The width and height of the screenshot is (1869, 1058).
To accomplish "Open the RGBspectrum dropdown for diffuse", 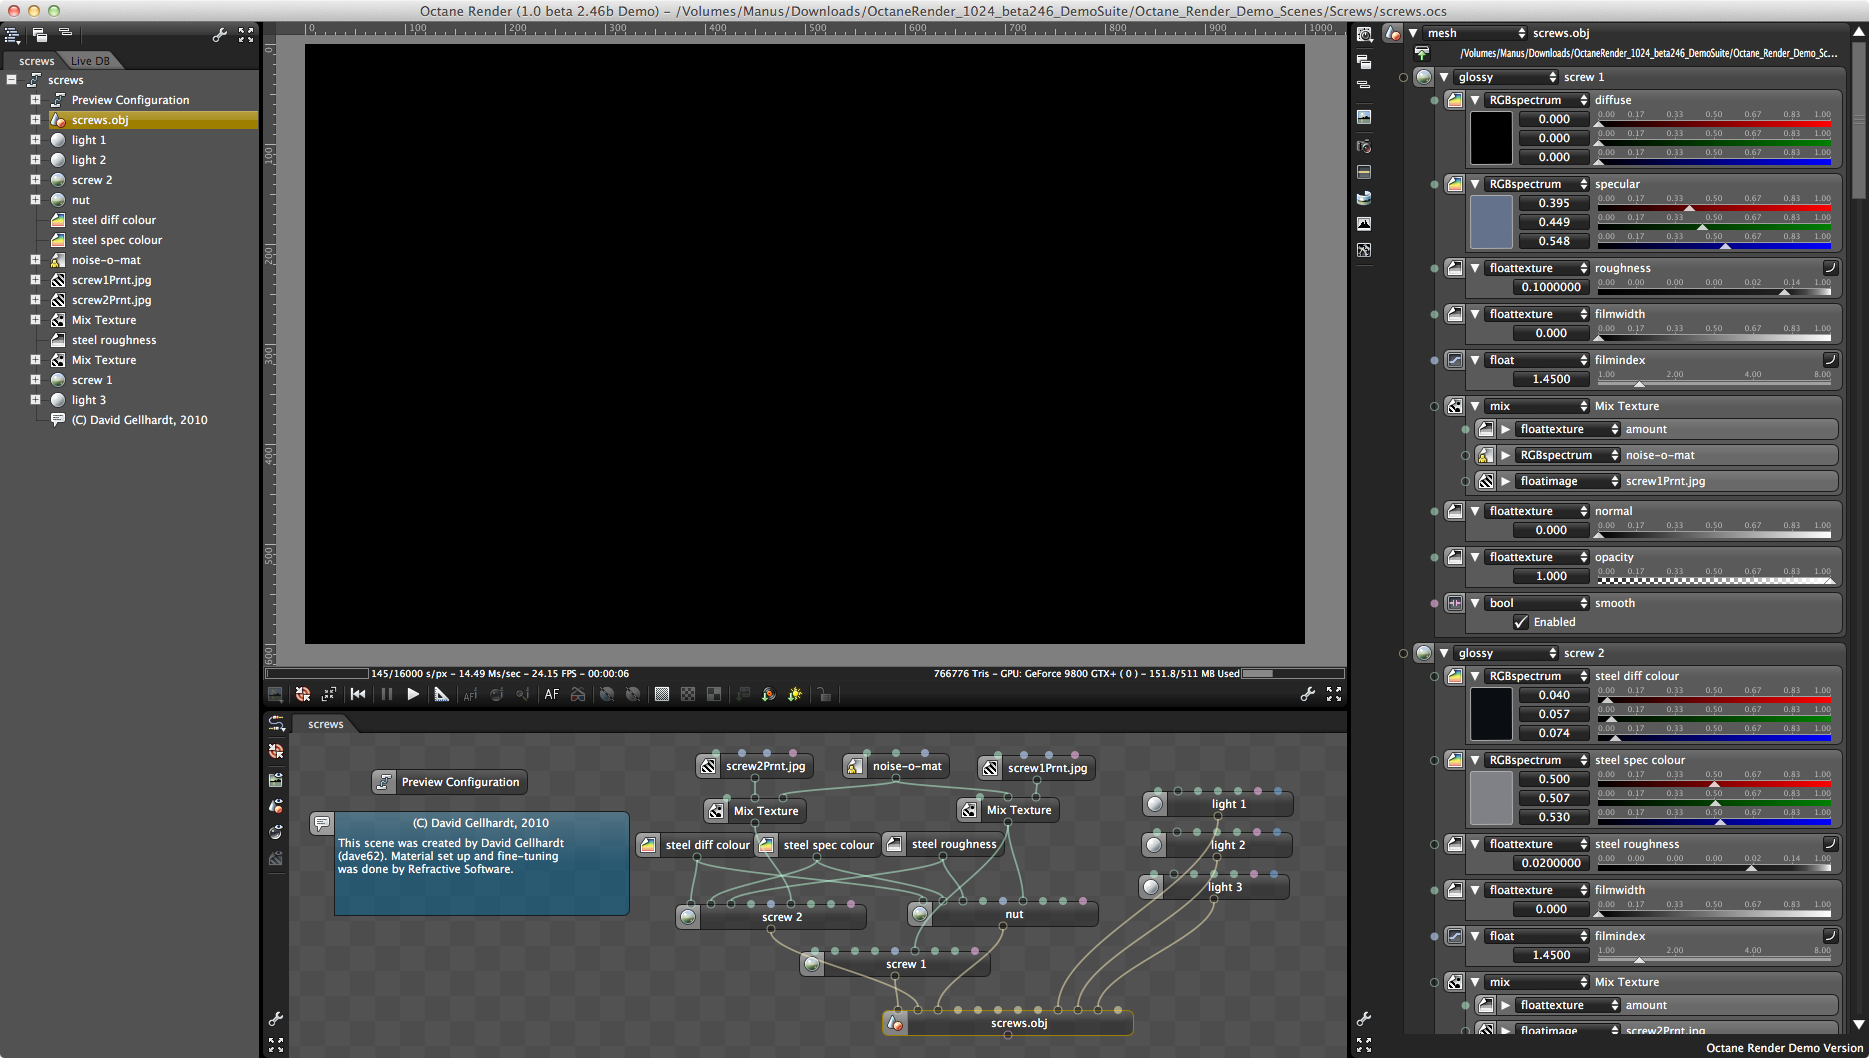I will pyautogui.click(x=1538, y=100).
